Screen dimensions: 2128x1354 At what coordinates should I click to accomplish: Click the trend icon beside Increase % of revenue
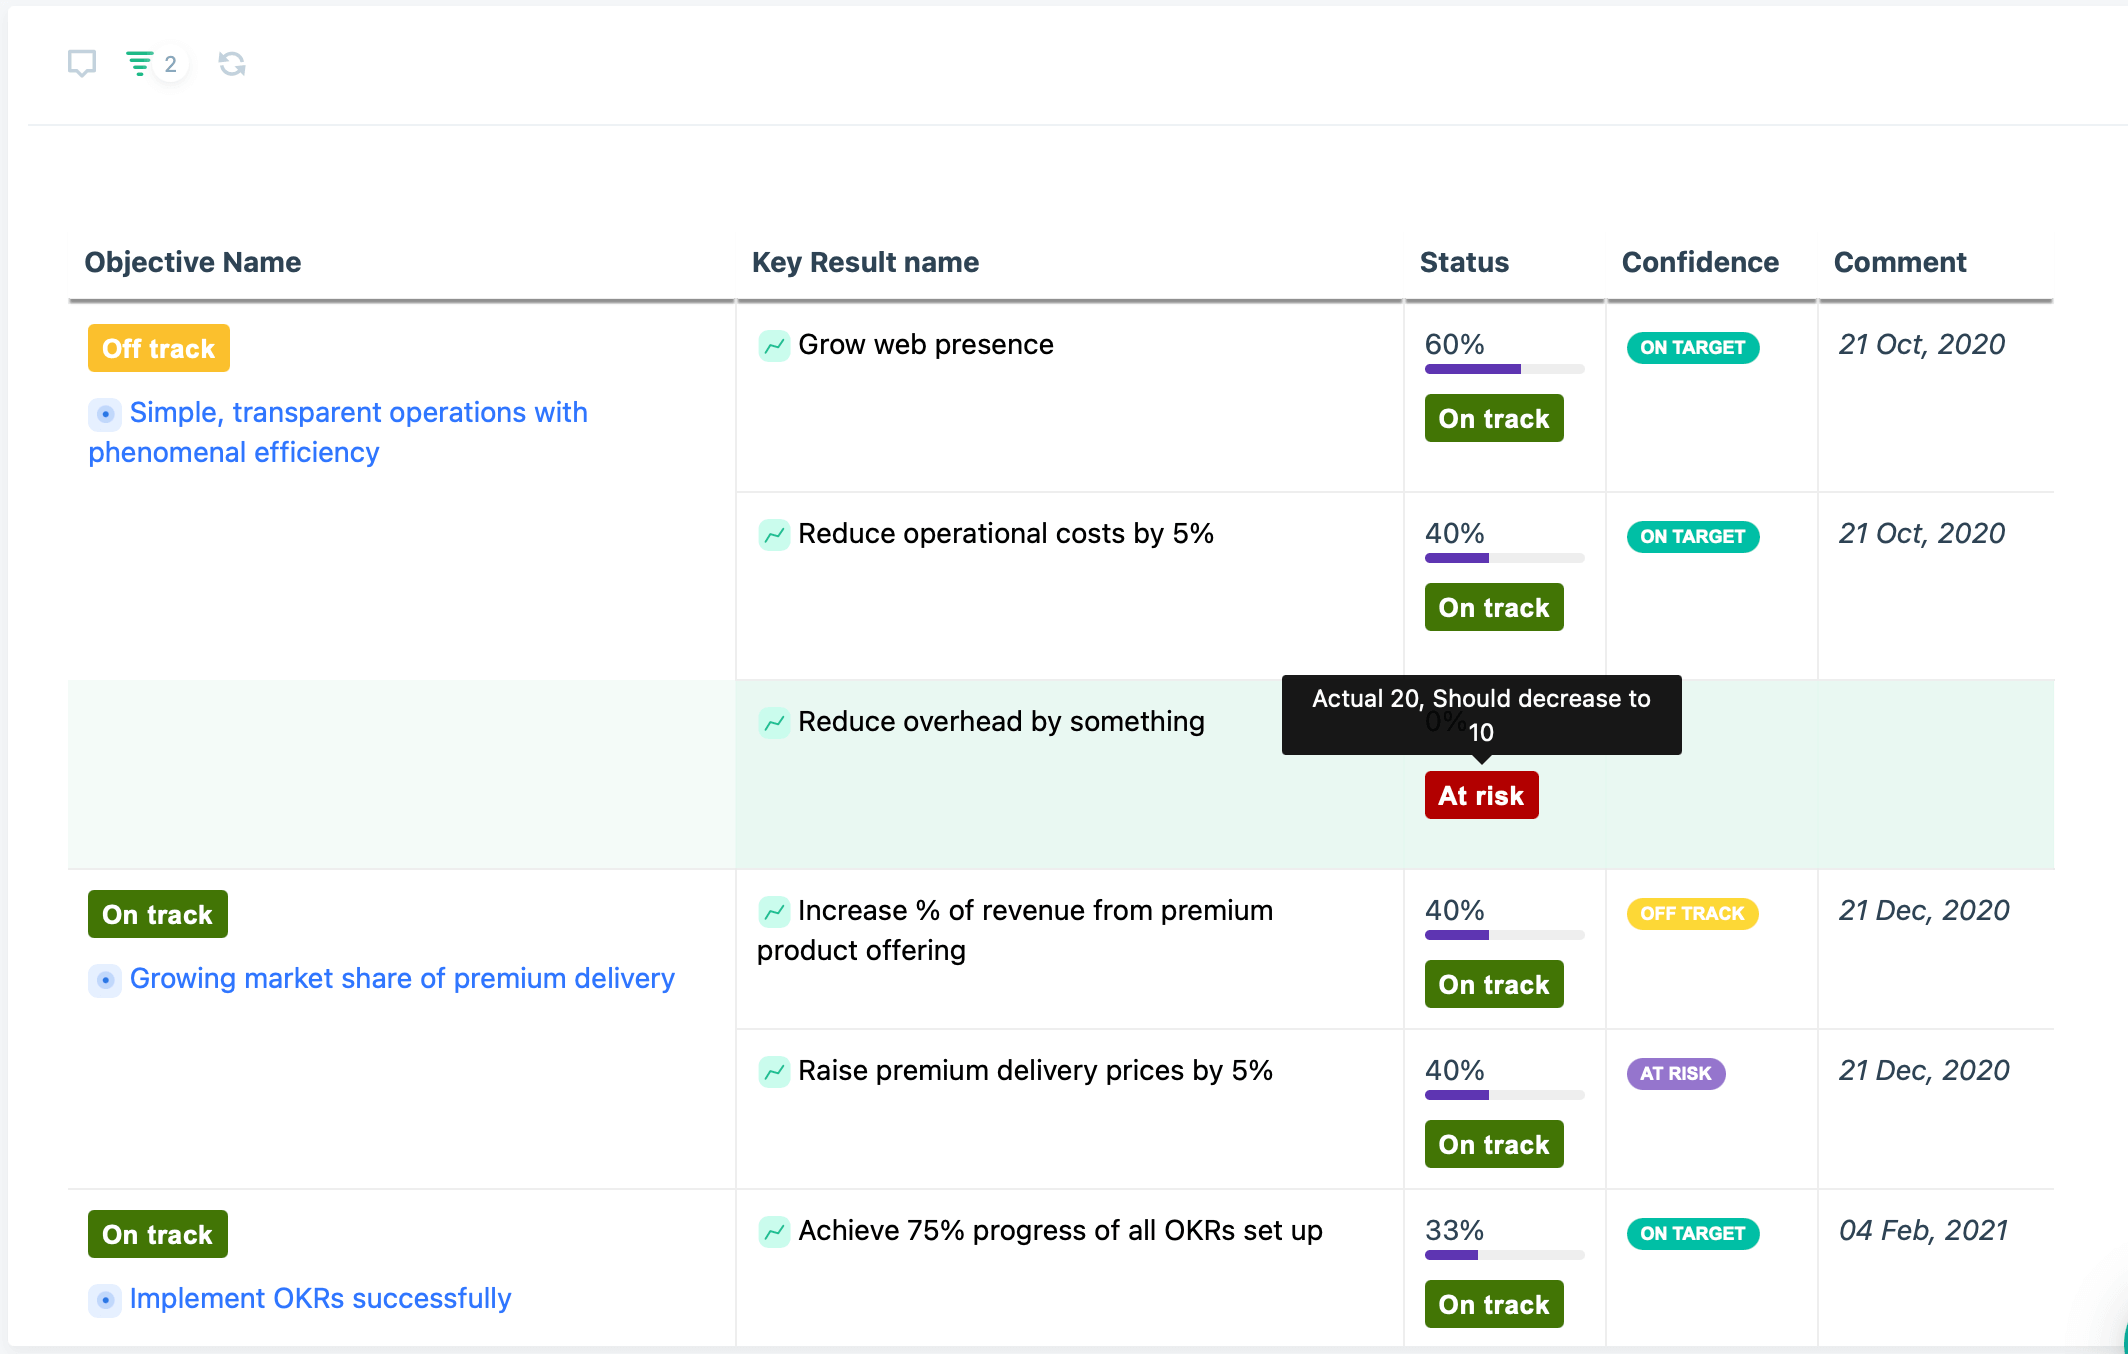(774, 912)
